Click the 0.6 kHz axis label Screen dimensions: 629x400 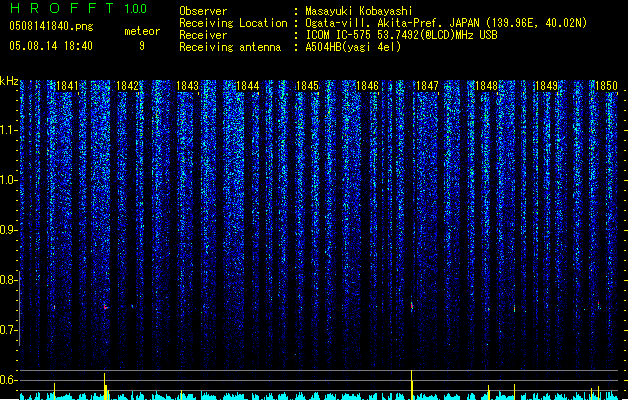pos(8,380)
